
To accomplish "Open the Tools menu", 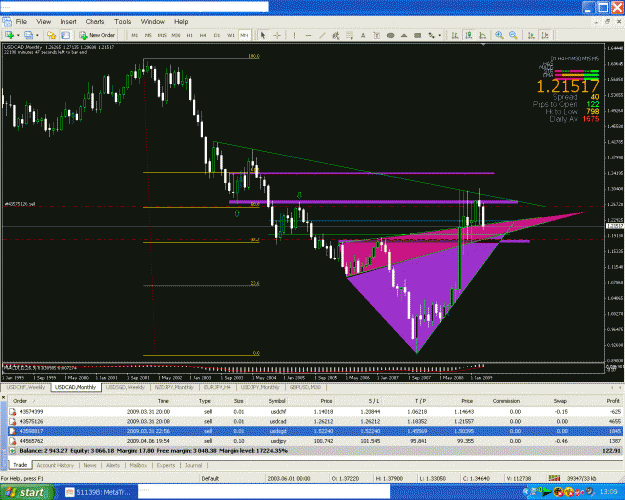I will 123,22.
